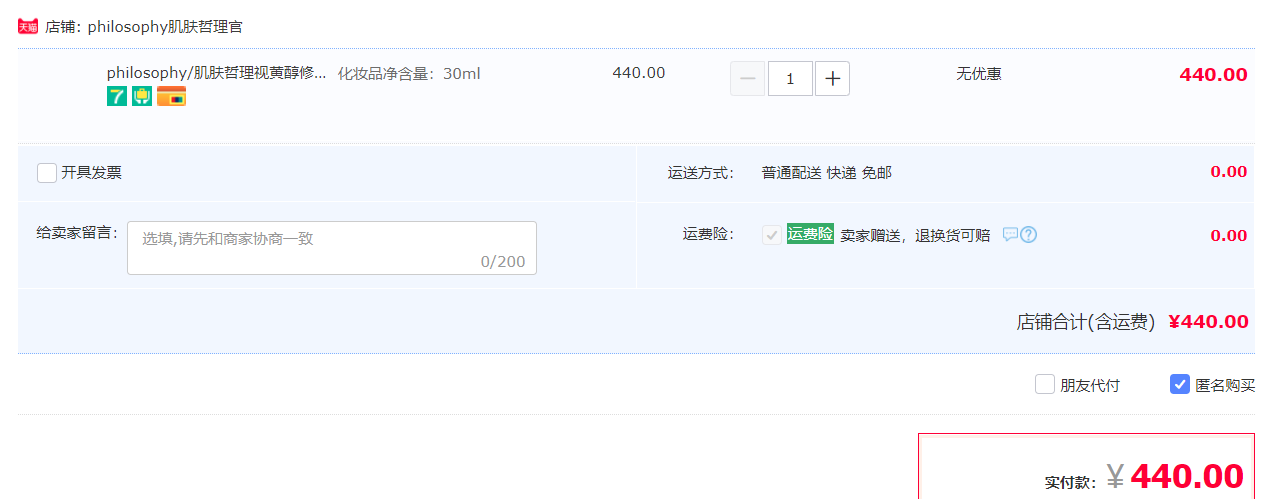Increase quantity with the plus button
The width and height of the screenshot is (1268, 499).
(832, 78)
